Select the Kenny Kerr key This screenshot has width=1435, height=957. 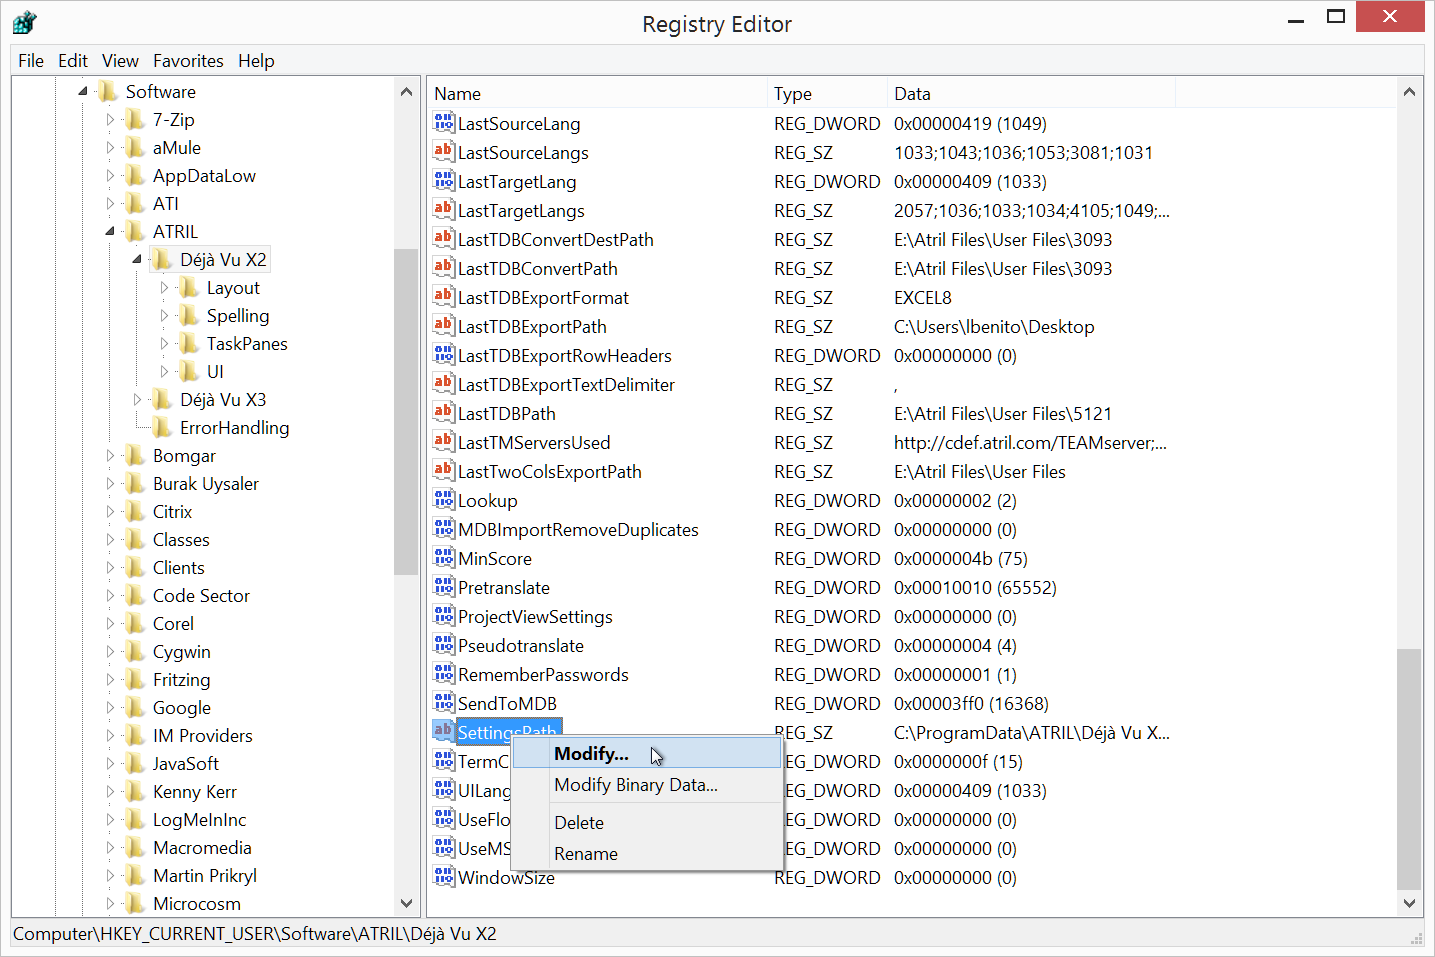click(195, 791)
